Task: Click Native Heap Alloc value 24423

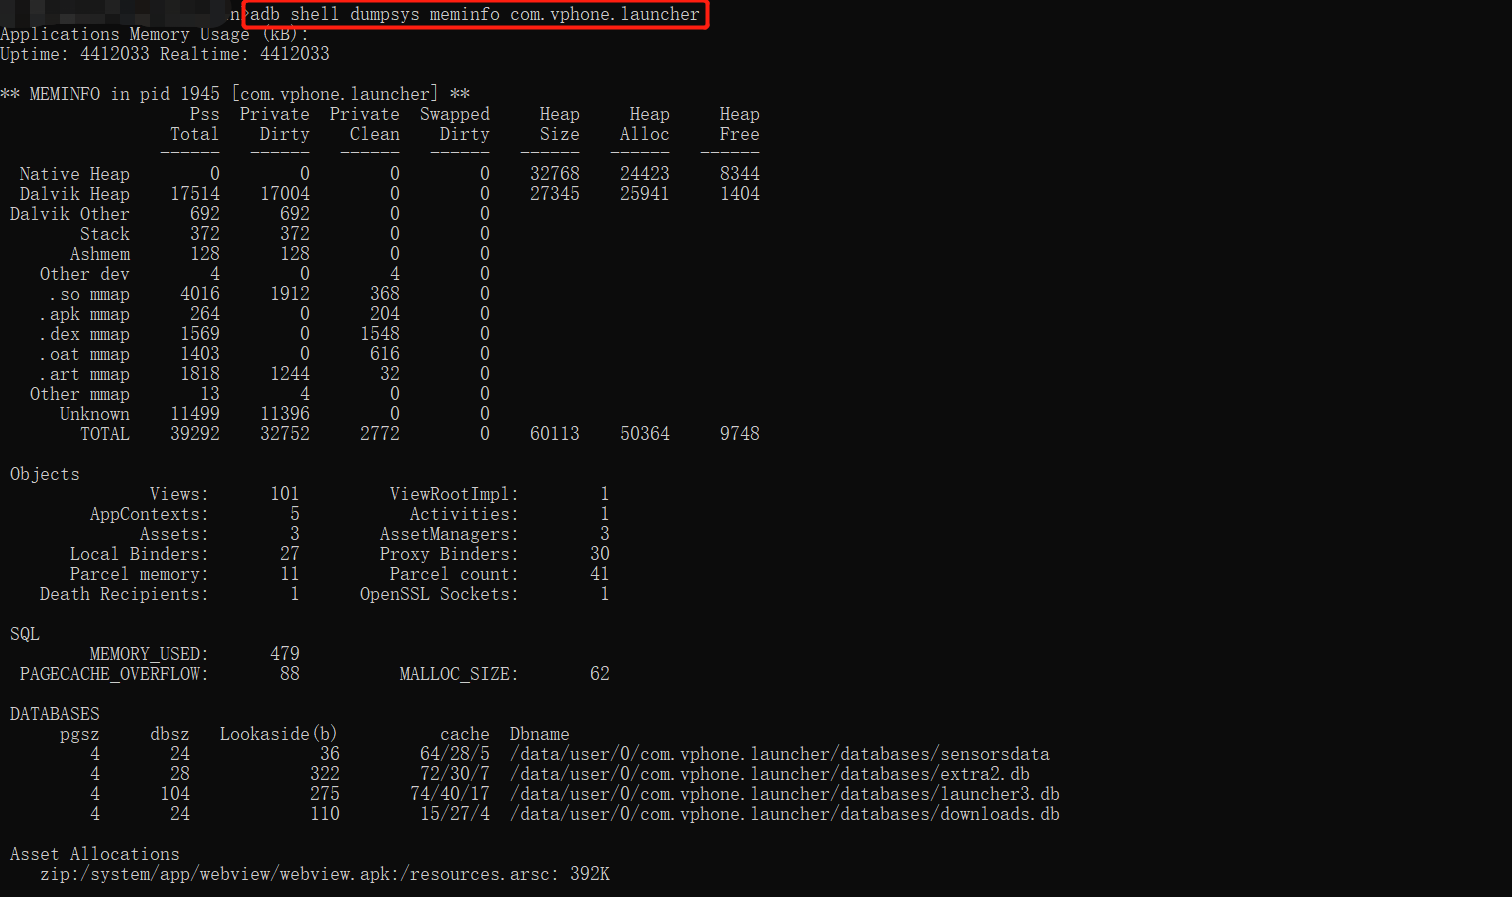Action: pos(645,174)
